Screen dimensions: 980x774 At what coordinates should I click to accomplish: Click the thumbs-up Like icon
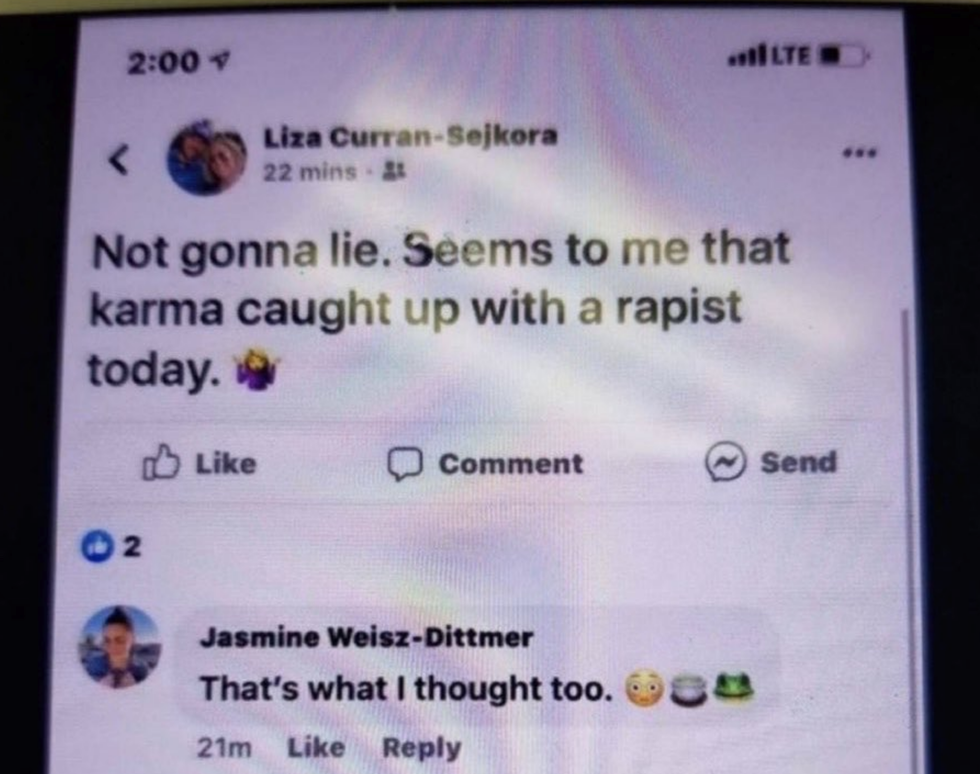[161, 462]
